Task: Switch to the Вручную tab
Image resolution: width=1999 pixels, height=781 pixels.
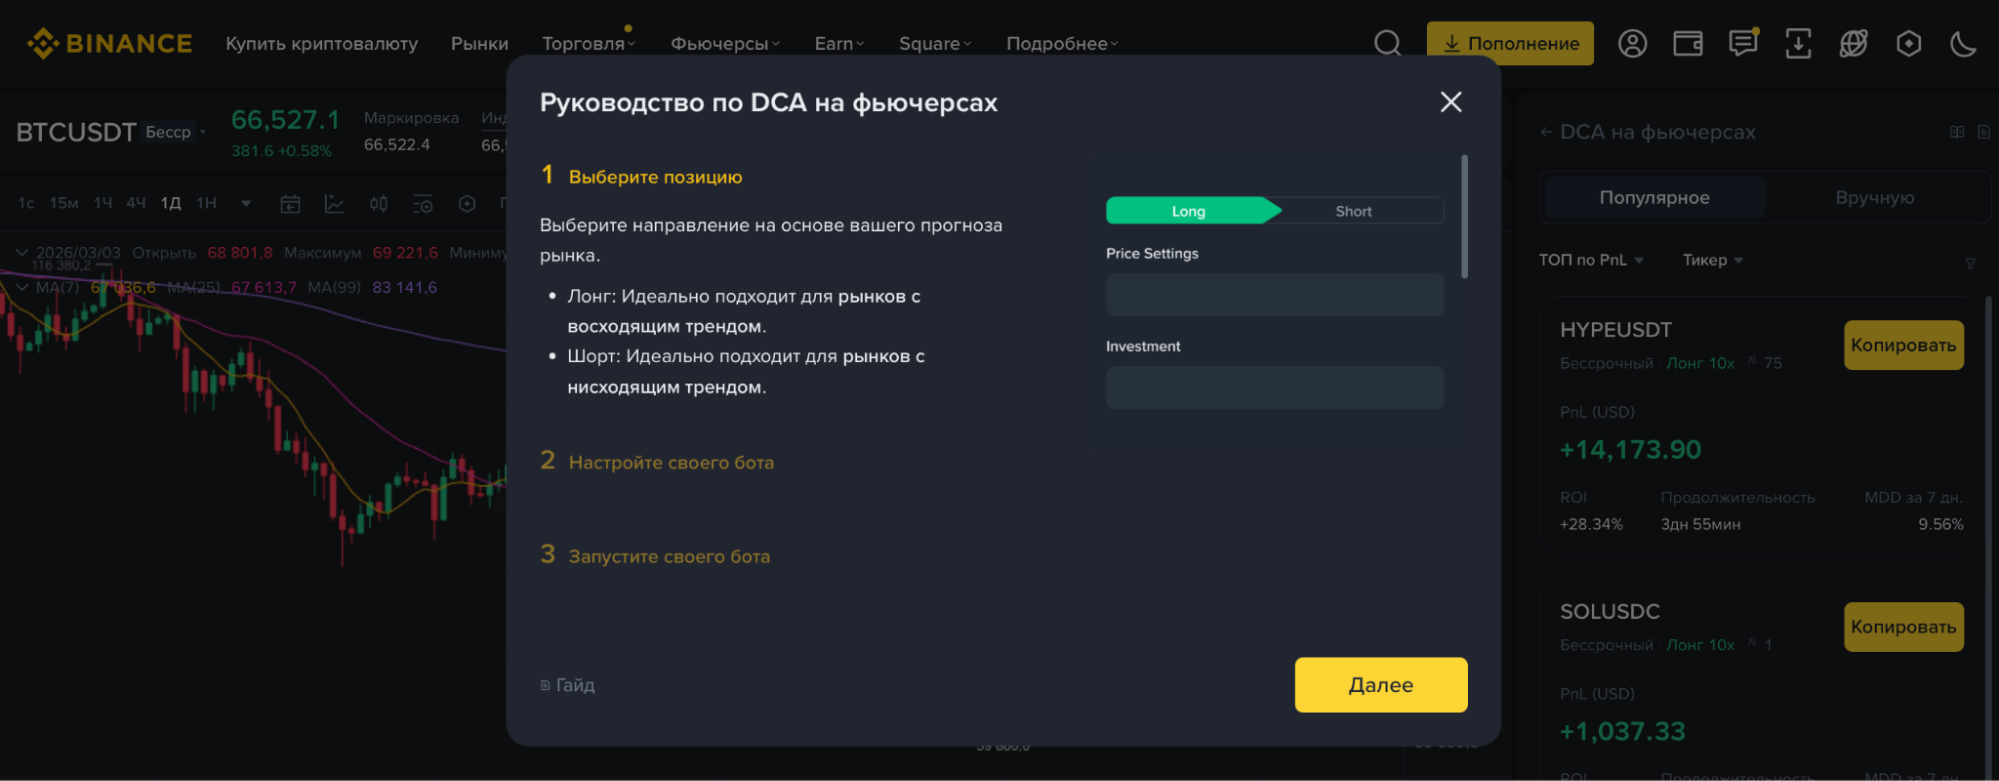Action: tap(1874, 198)
